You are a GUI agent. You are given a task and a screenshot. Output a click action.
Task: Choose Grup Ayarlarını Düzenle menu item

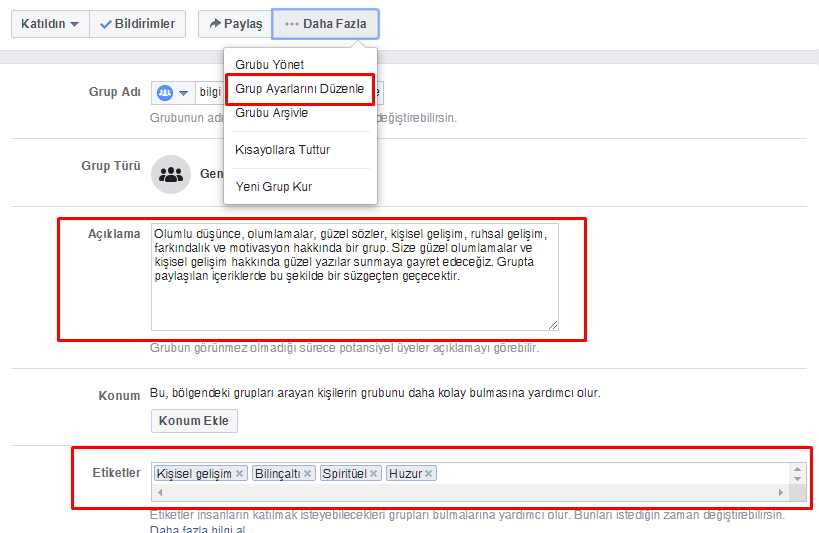tap(300, 89)
